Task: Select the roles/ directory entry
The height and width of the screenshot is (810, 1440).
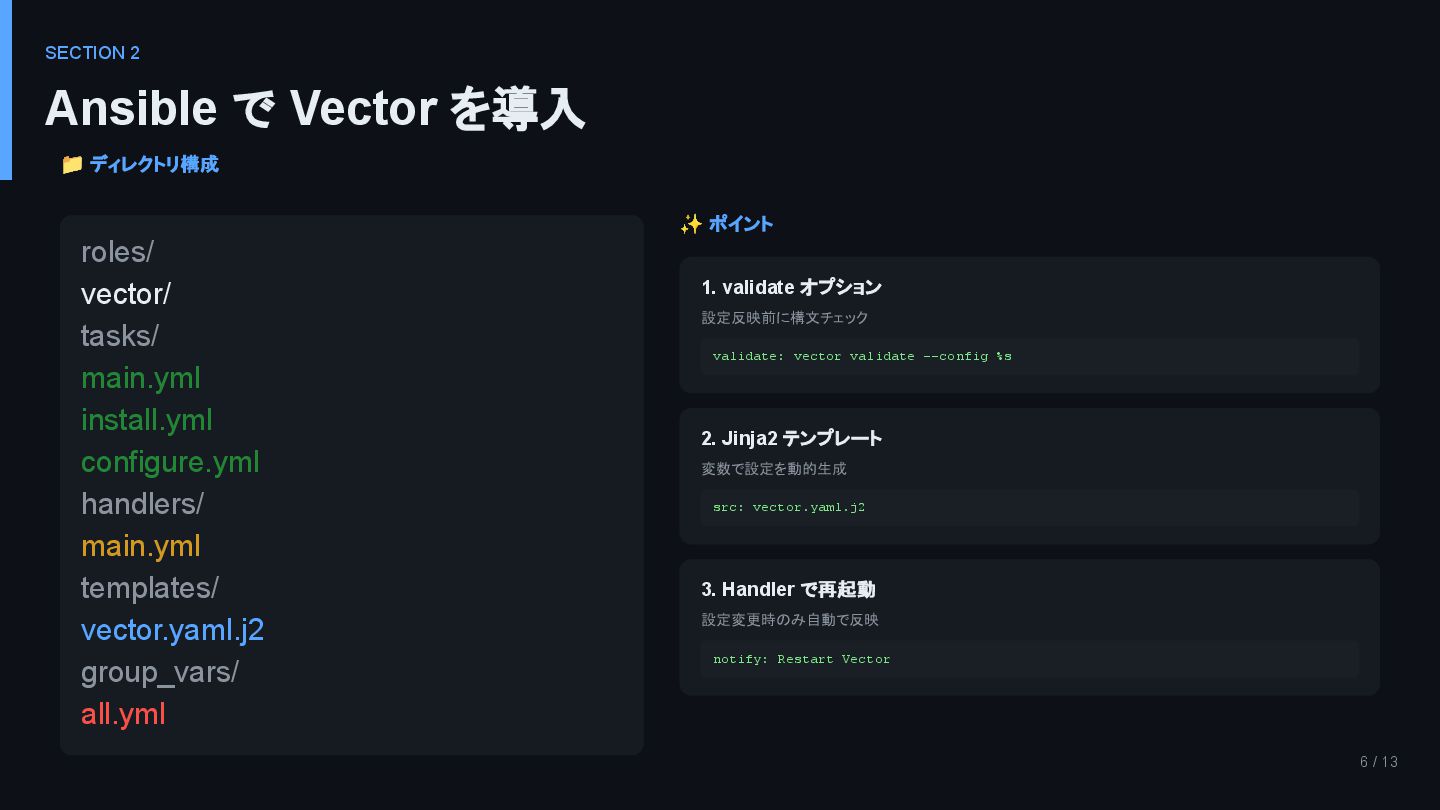Action: pyautogui.click(x=117, y=252)
